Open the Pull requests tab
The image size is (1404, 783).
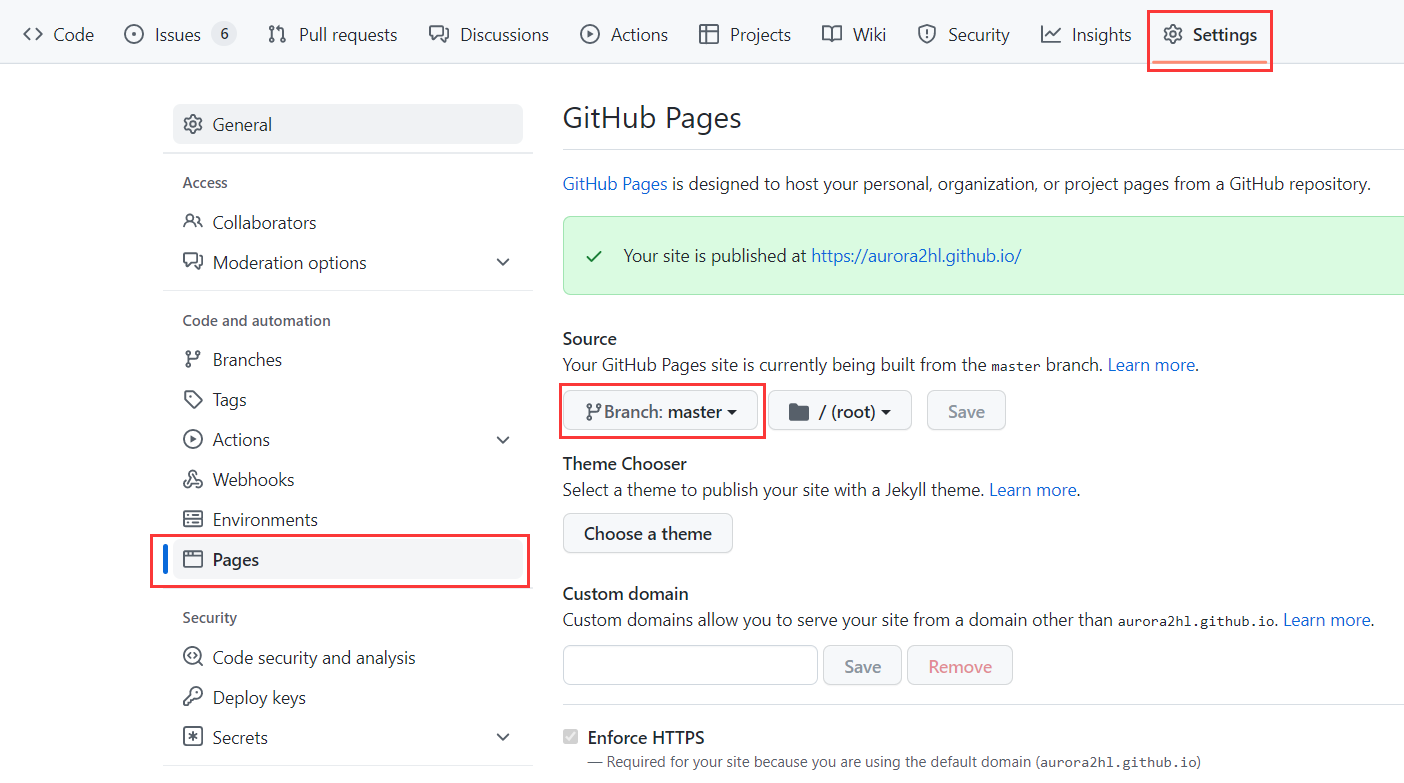point(333,35)
